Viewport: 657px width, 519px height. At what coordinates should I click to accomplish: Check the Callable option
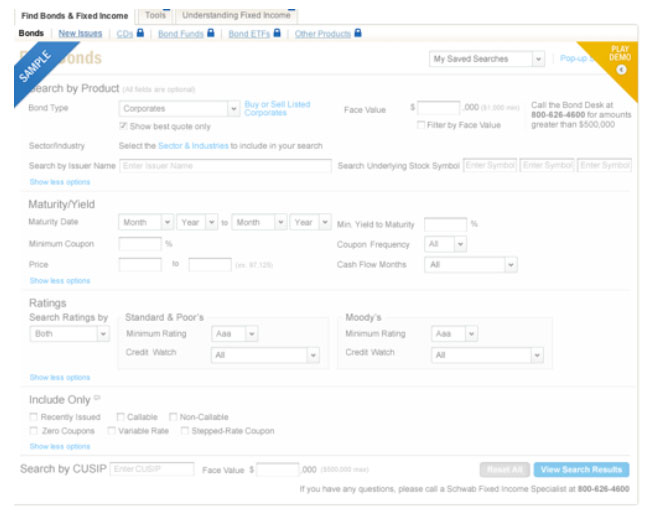[121, 417]
